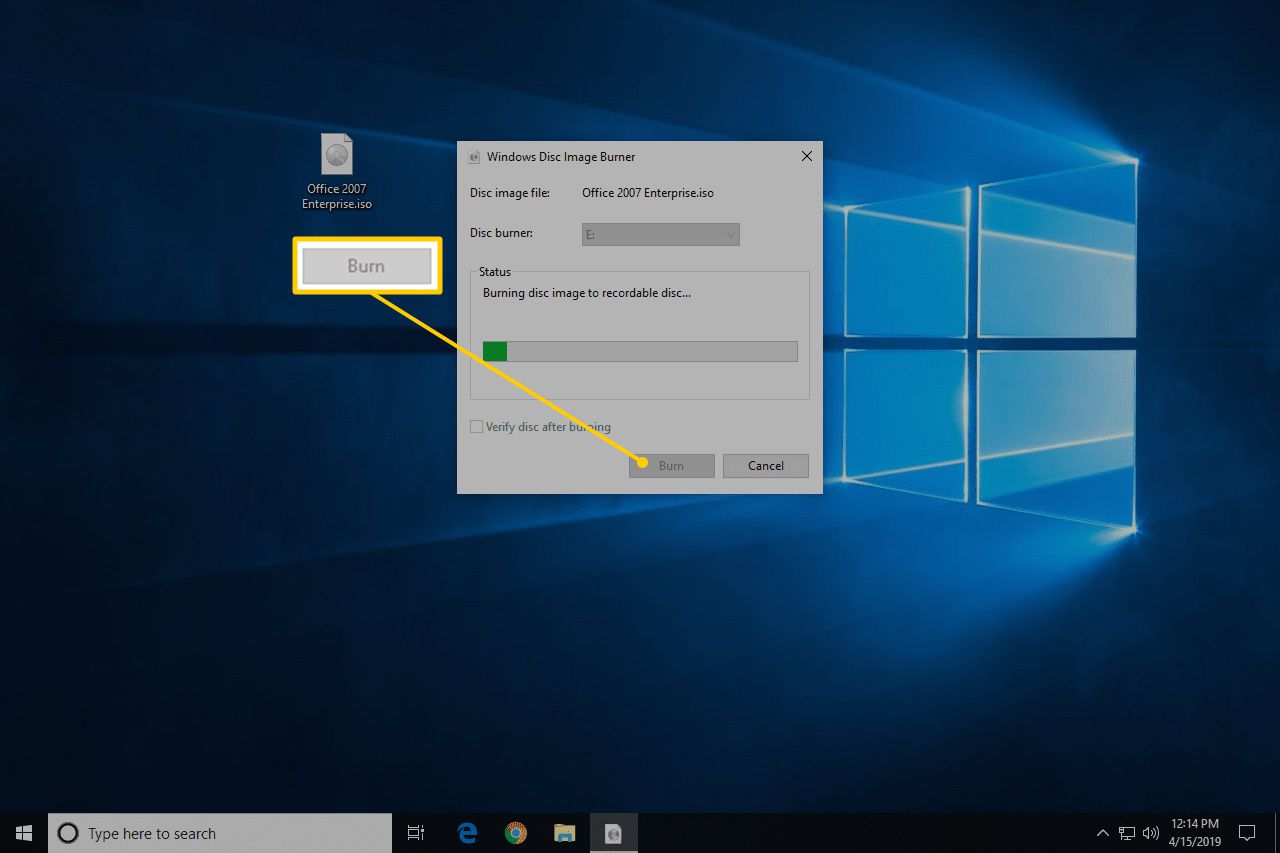Image resolution: width=1280 pixels, height=853 pixels.
Task: Open Task View from the taskbar
Action: point(416,833)
